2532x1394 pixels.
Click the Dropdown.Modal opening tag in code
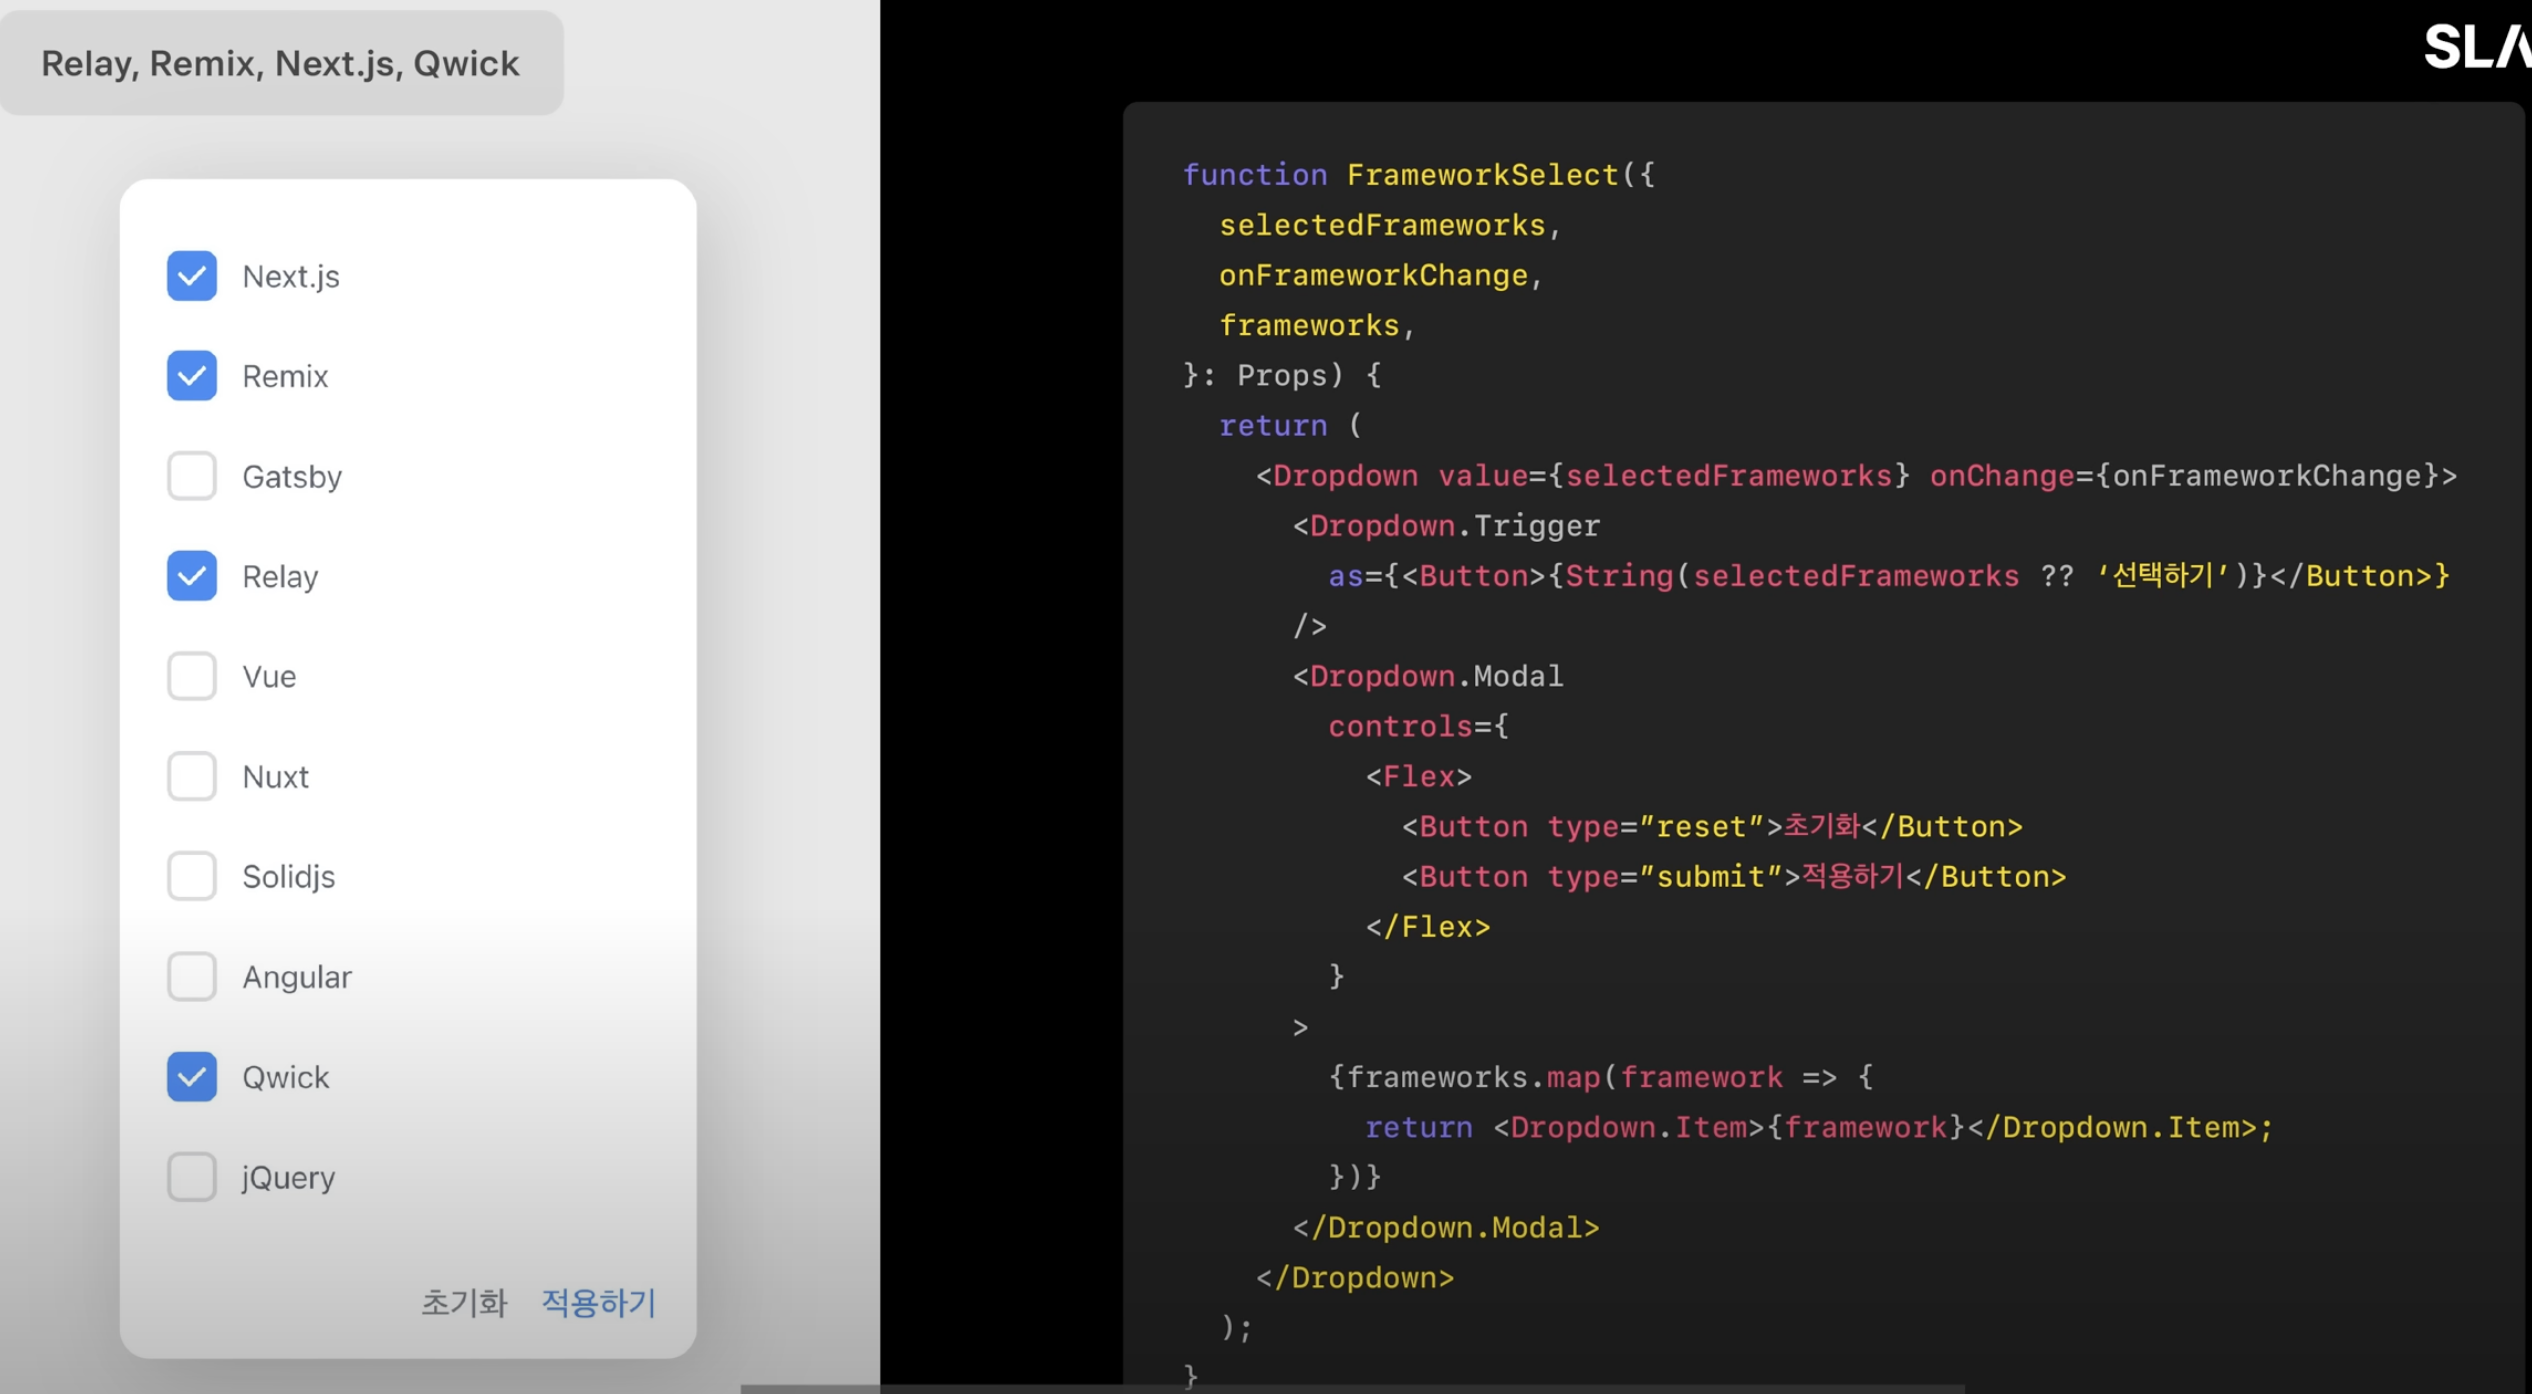(x=1428, y=676)
